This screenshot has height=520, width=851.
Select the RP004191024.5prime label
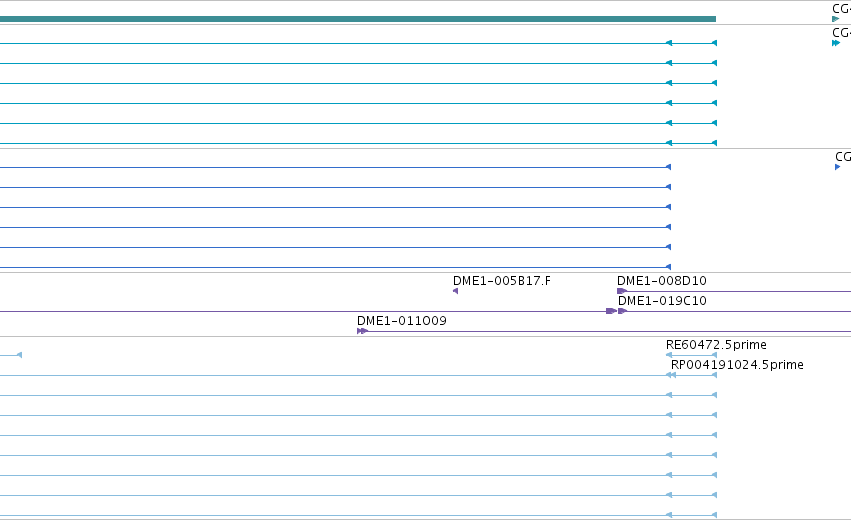tap(737, 365)
